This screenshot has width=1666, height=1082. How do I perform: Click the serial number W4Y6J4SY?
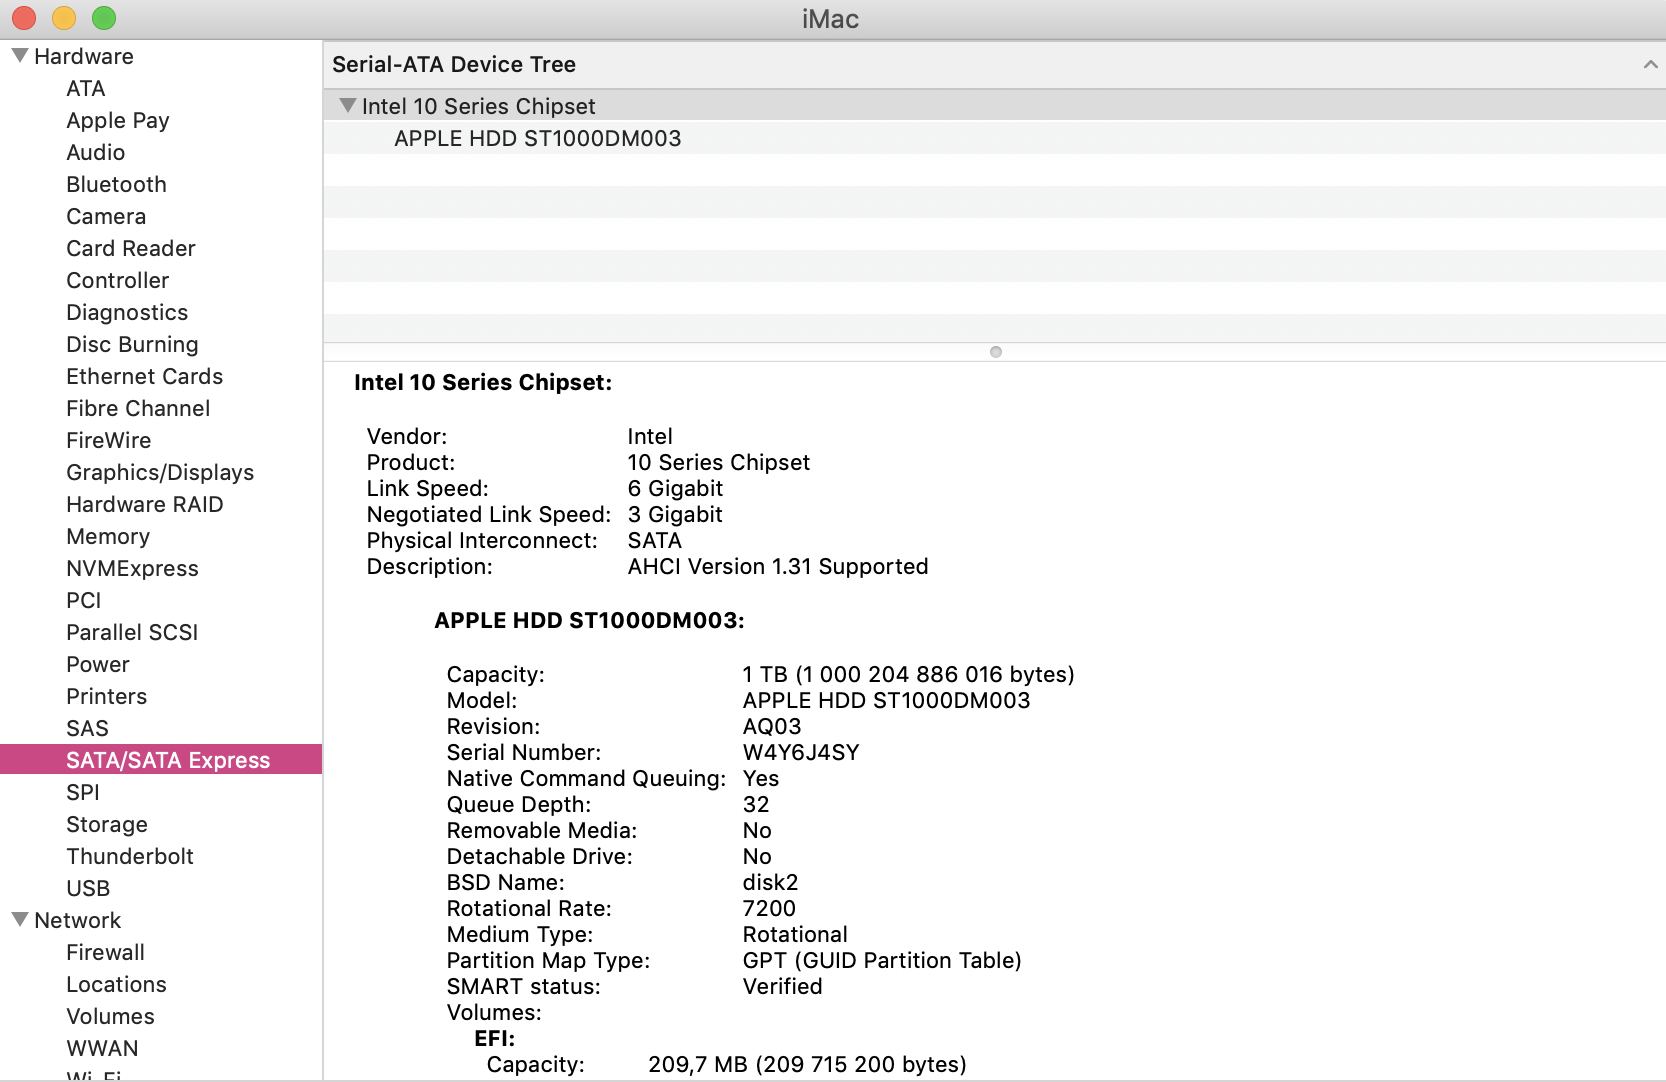[x=801, y=752]
